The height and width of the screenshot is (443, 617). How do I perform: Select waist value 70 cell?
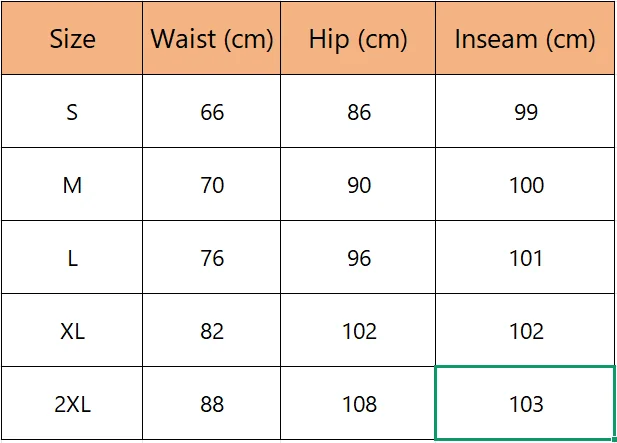(212, 185)
